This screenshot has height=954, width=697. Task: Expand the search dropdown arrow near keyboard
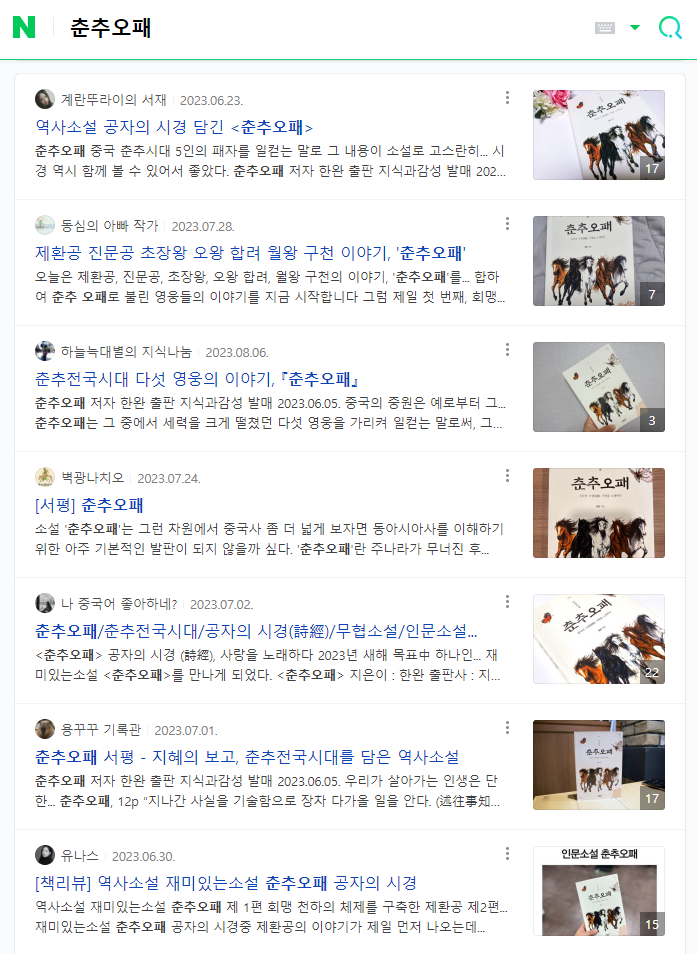click(x=635, y=27)
